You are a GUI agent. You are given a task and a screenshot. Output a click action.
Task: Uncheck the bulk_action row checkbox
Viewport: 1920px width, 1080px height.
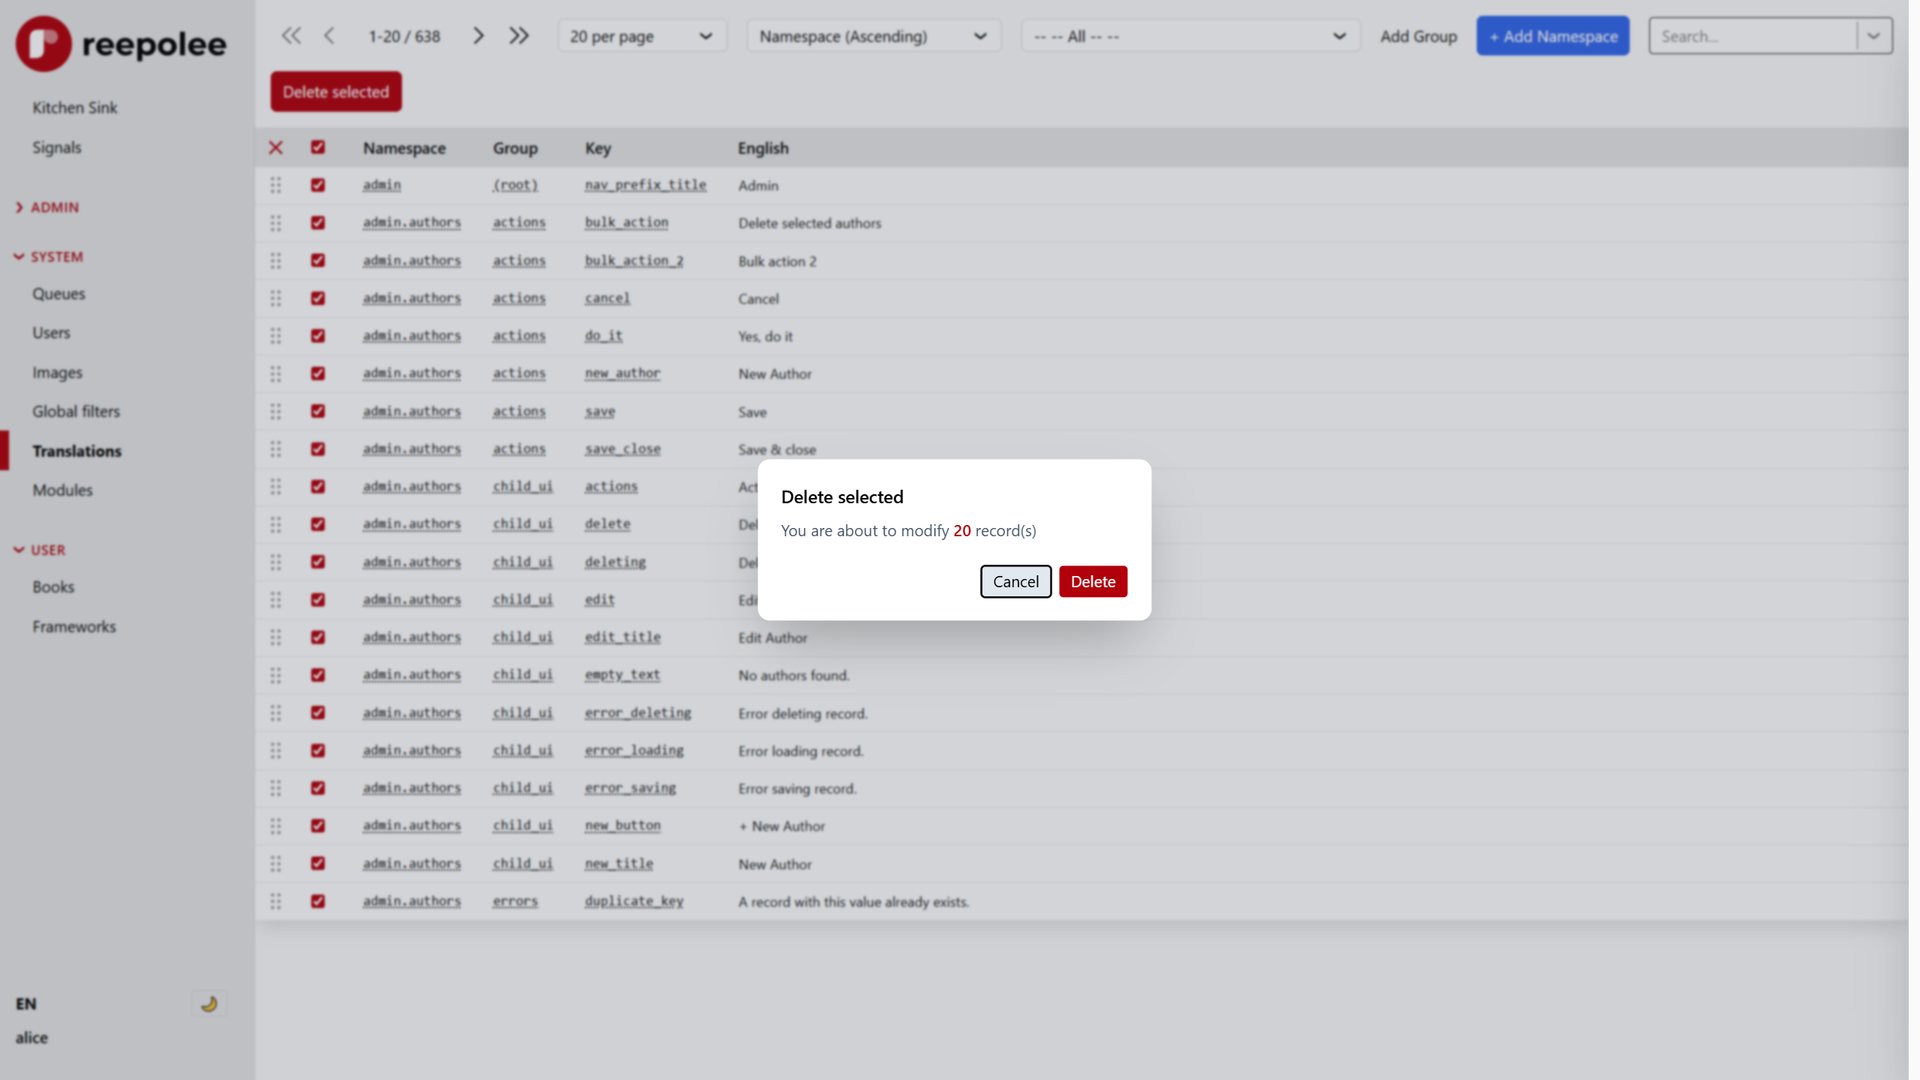[318, 223]
